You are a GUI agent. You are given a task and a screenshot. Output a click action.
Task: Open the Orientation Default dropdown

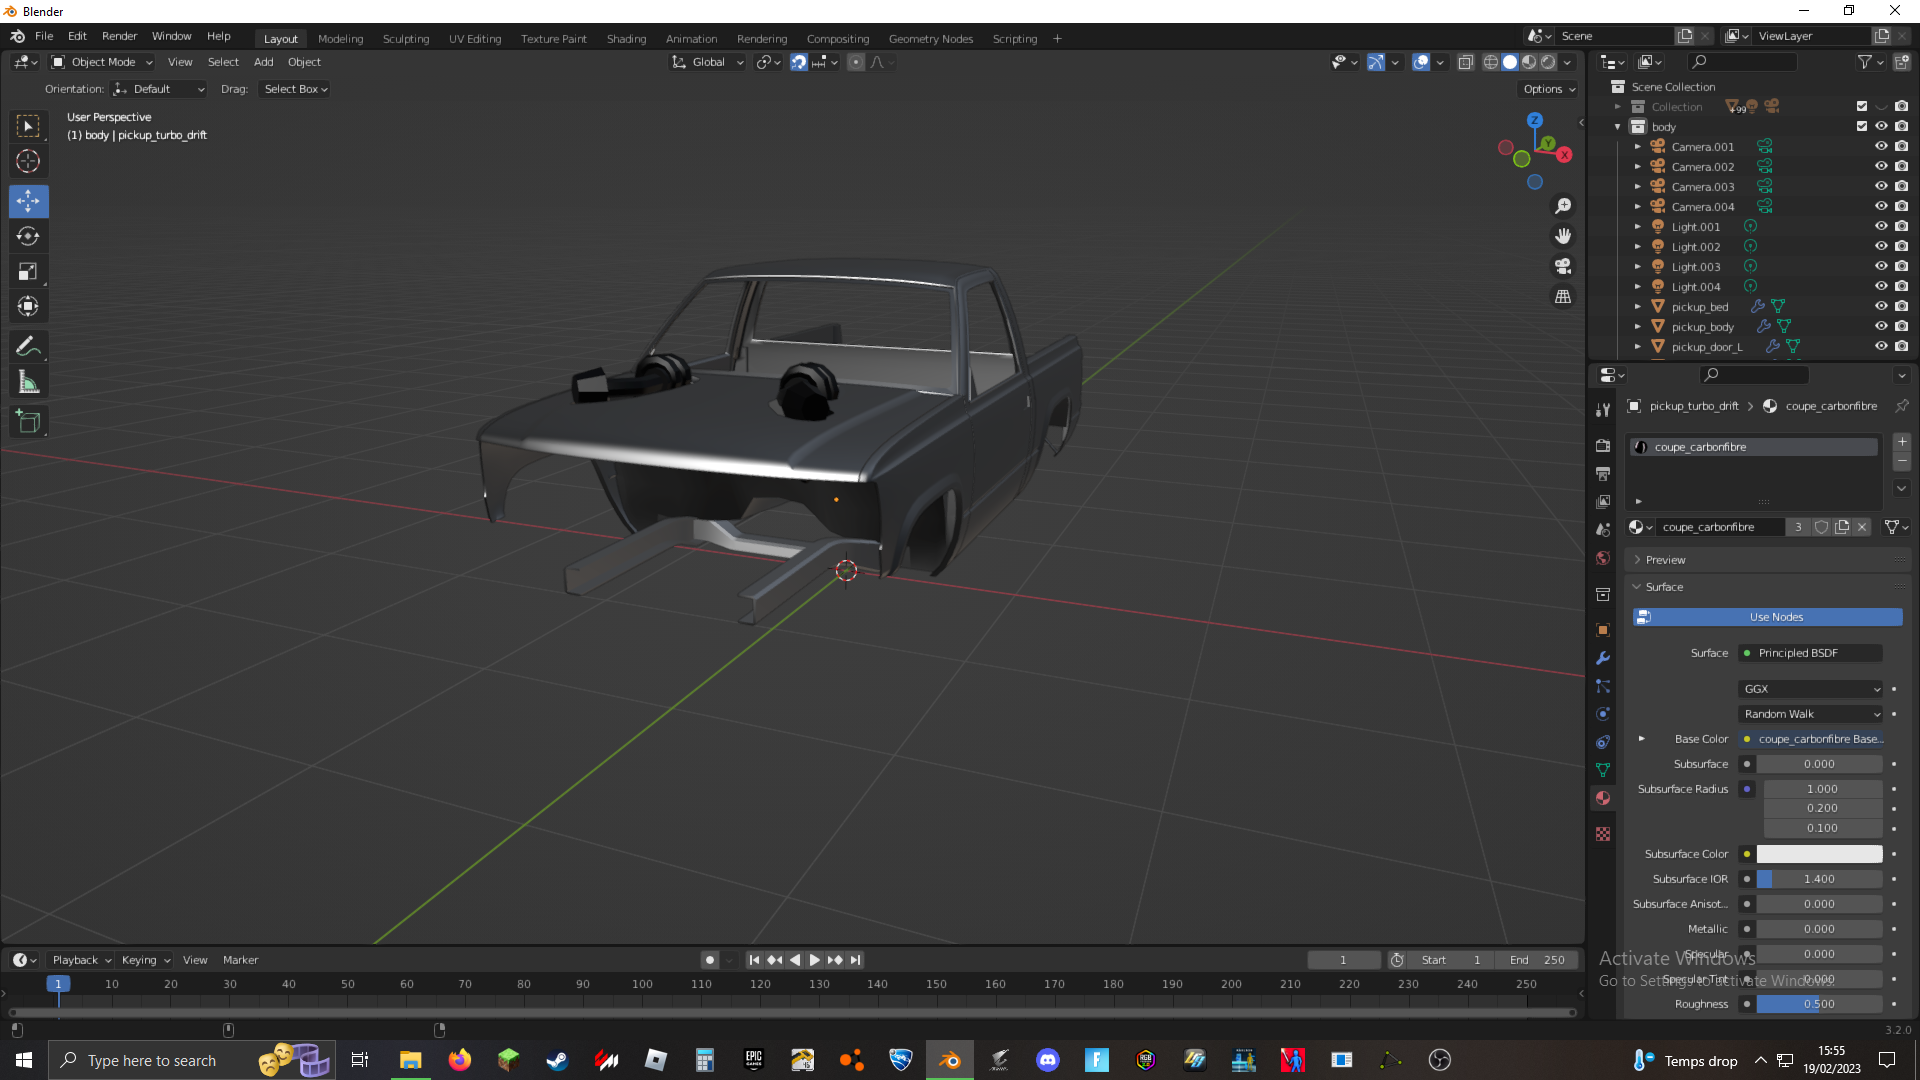(x=159, y=89)
